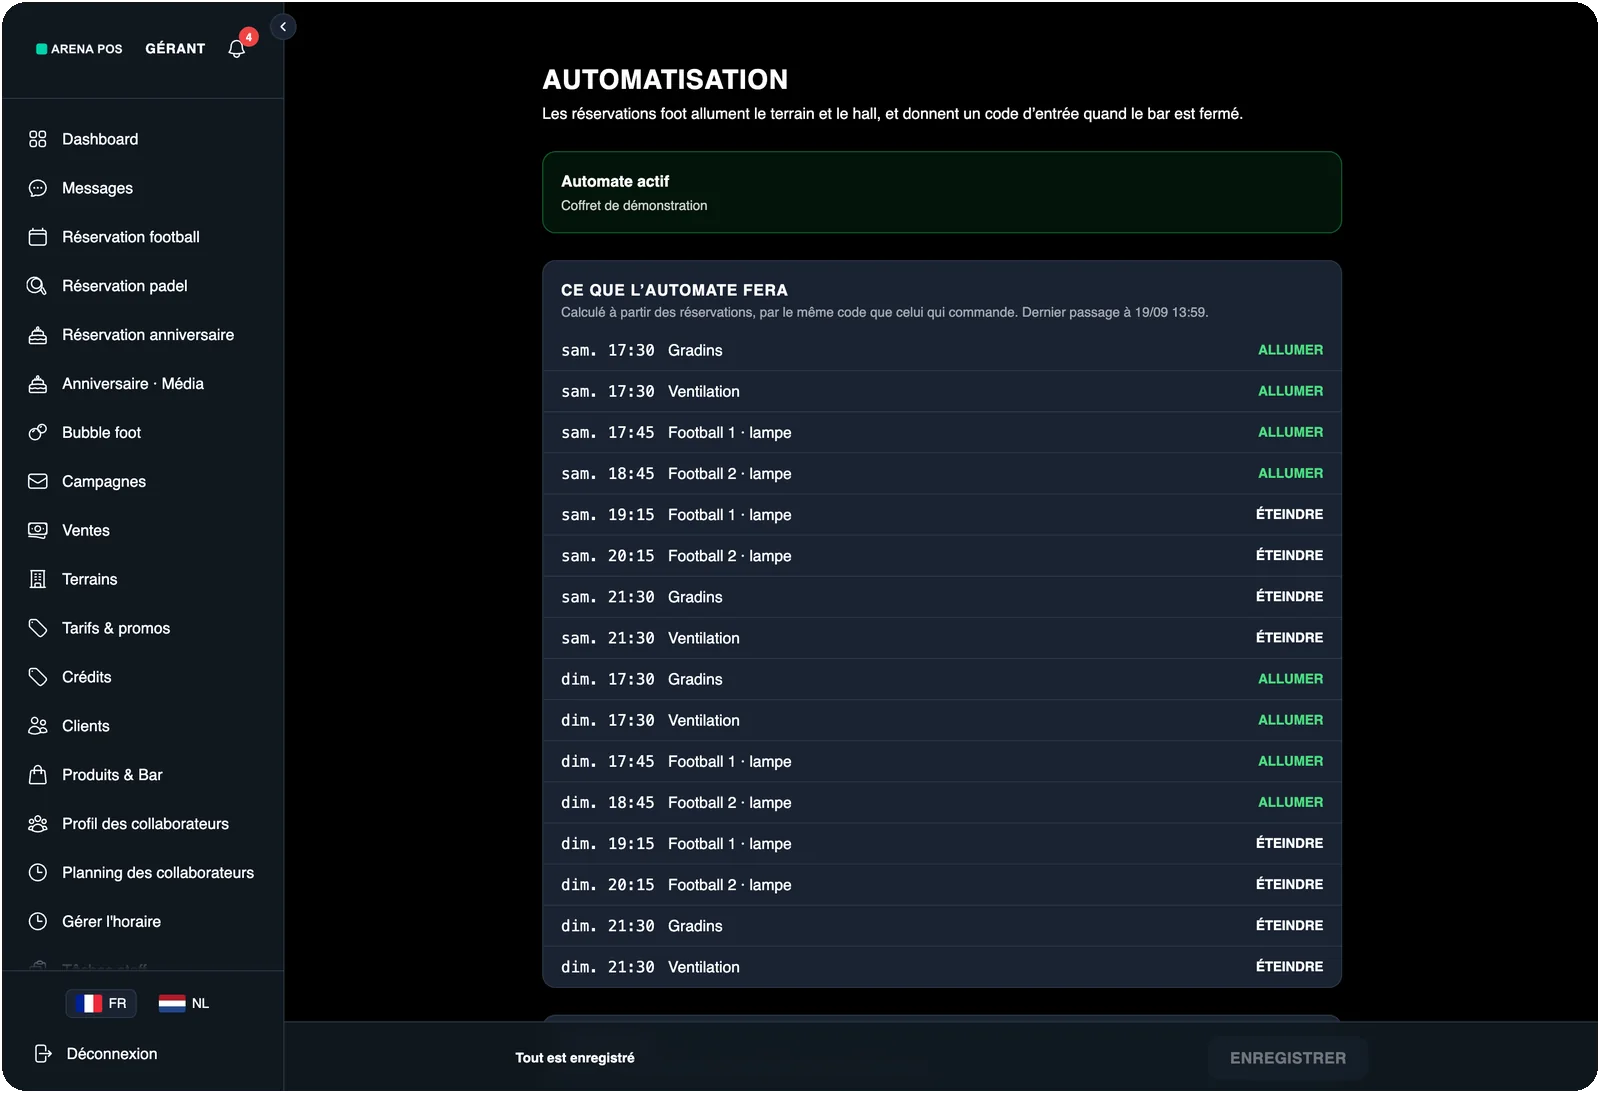Viewport: 1600px width, 1093px height.
Task: Select row dim. 21:30 Ventilation
Action: coord(942,966)
